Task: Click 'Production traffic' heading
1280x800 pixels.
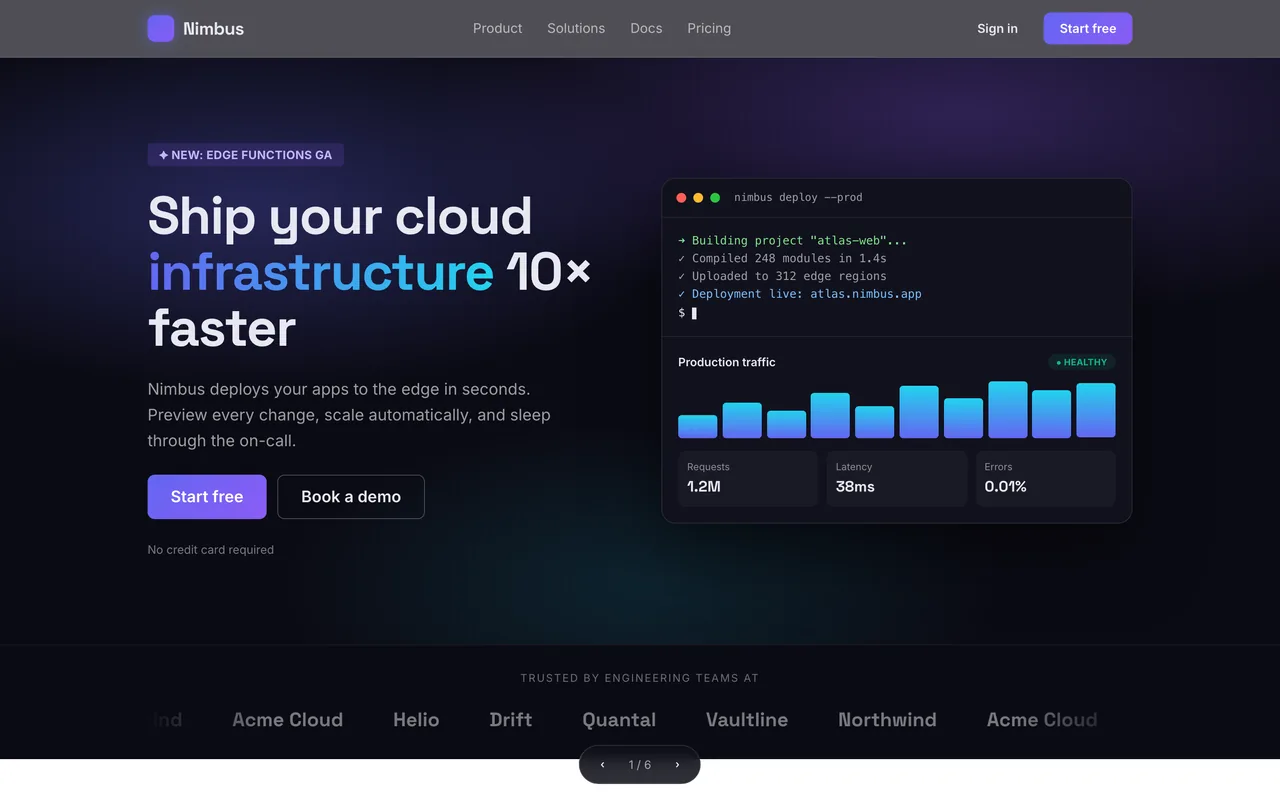Action: coord(727,362)
